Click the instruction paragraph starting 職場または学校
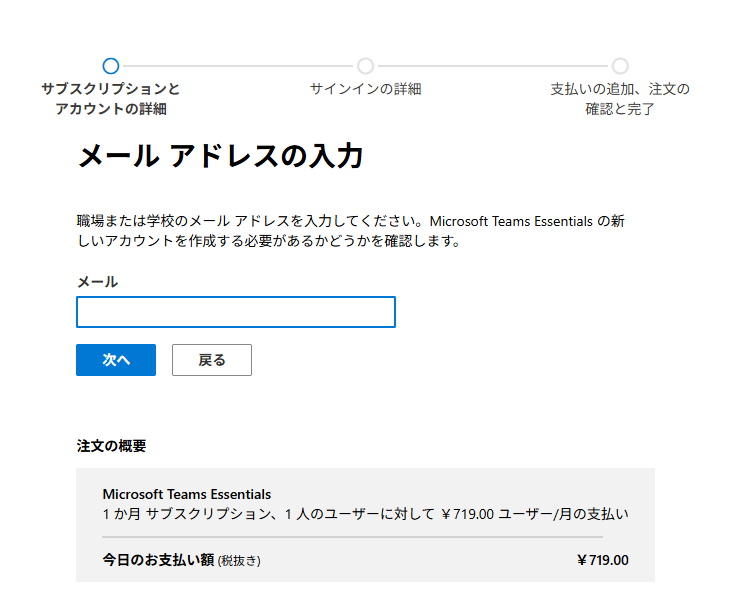The width and height of the screenshot is (751, 607). click(x=351, y=231)
